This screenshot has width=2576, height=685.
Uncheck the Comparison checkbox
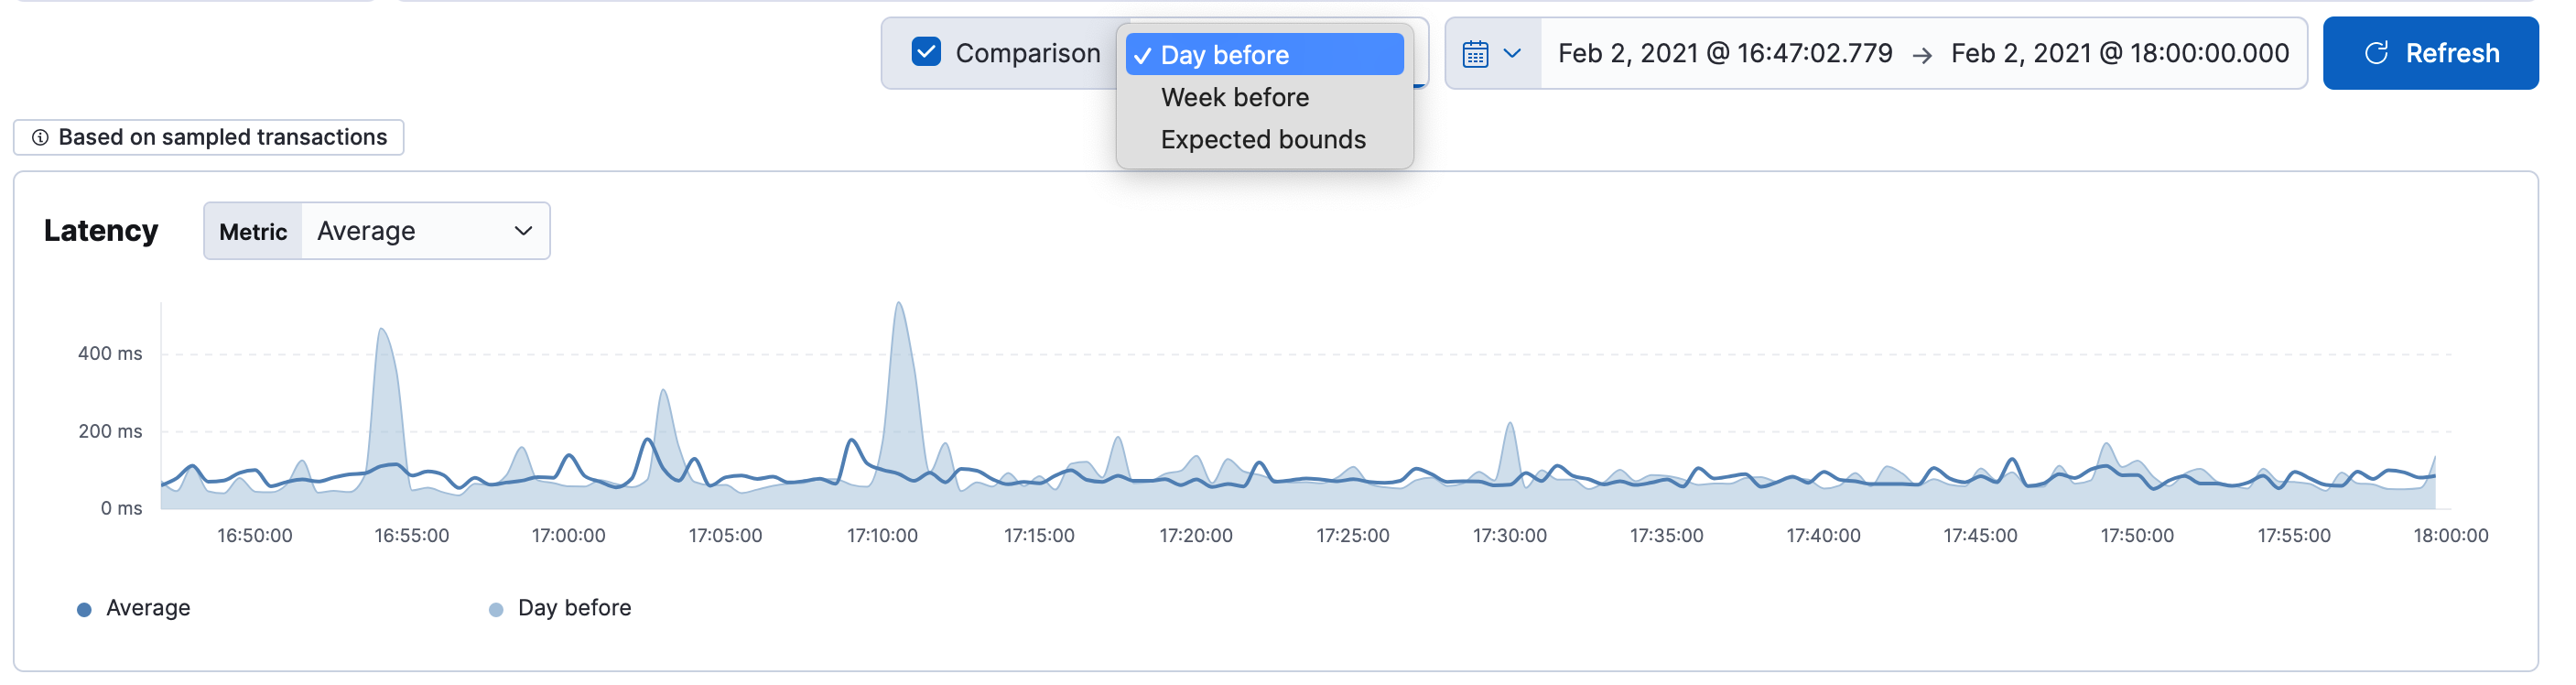coord(928,51)
